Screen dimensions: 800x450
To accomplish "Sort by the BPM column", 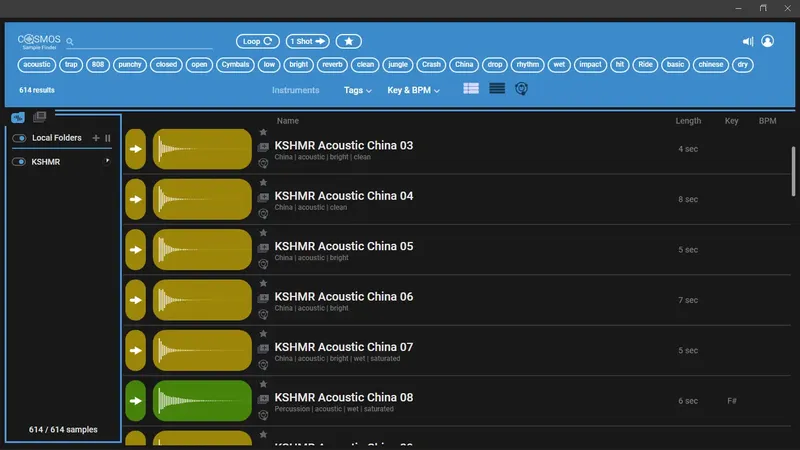I will (x=767, y=121).
